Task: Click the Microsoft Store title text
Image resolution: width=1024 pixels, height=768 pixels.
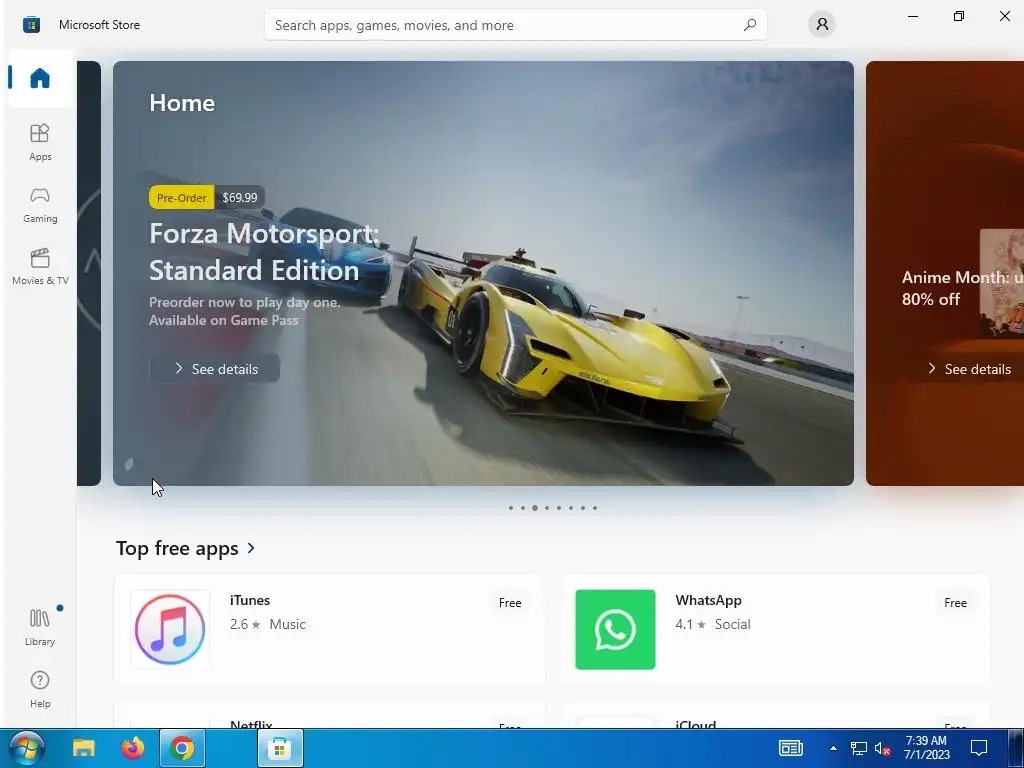Action: tap(99, 25)
